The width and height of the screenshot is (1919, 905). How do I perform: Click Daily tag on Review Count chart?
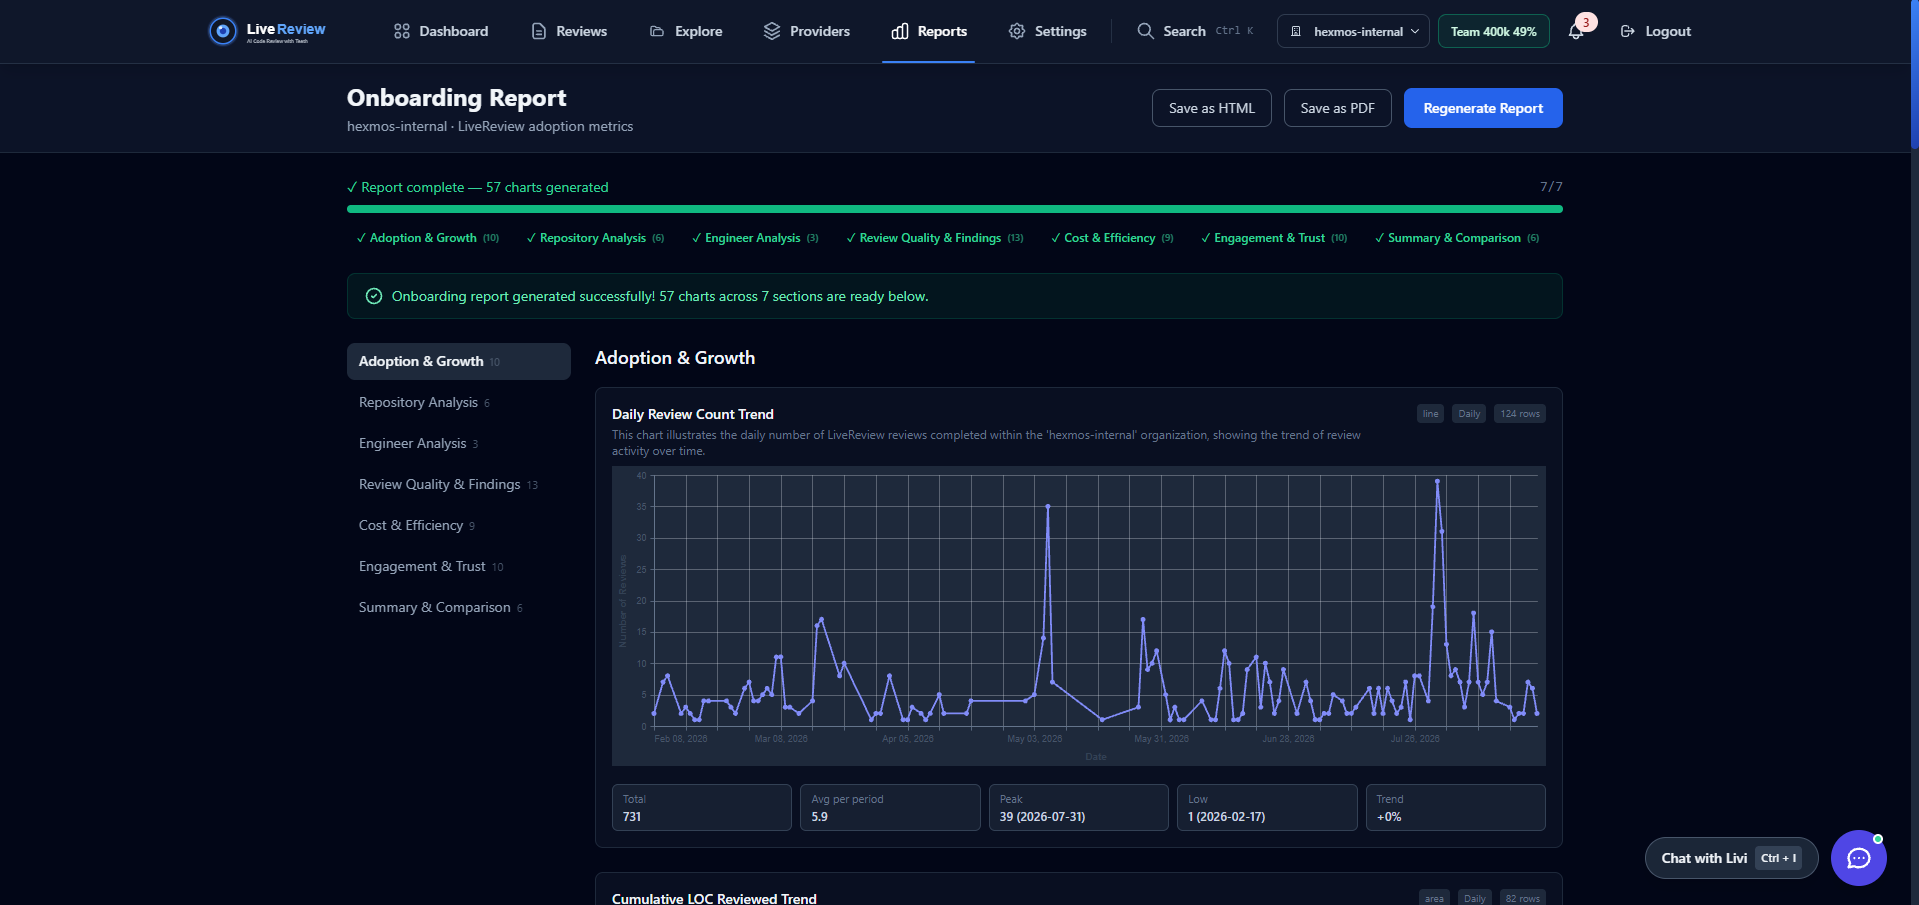pyautogui.click(x=1469, y=414)
